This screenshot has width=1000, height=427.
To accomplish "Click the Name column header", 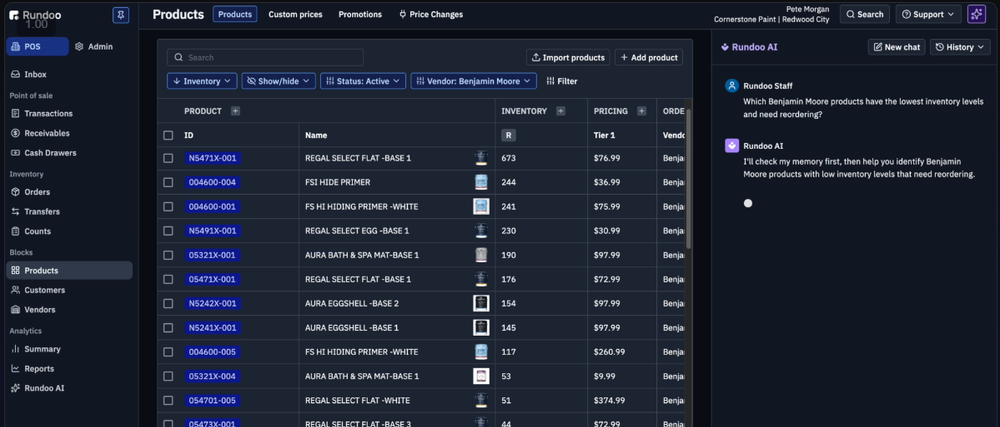I will click(x=316, y=135).
